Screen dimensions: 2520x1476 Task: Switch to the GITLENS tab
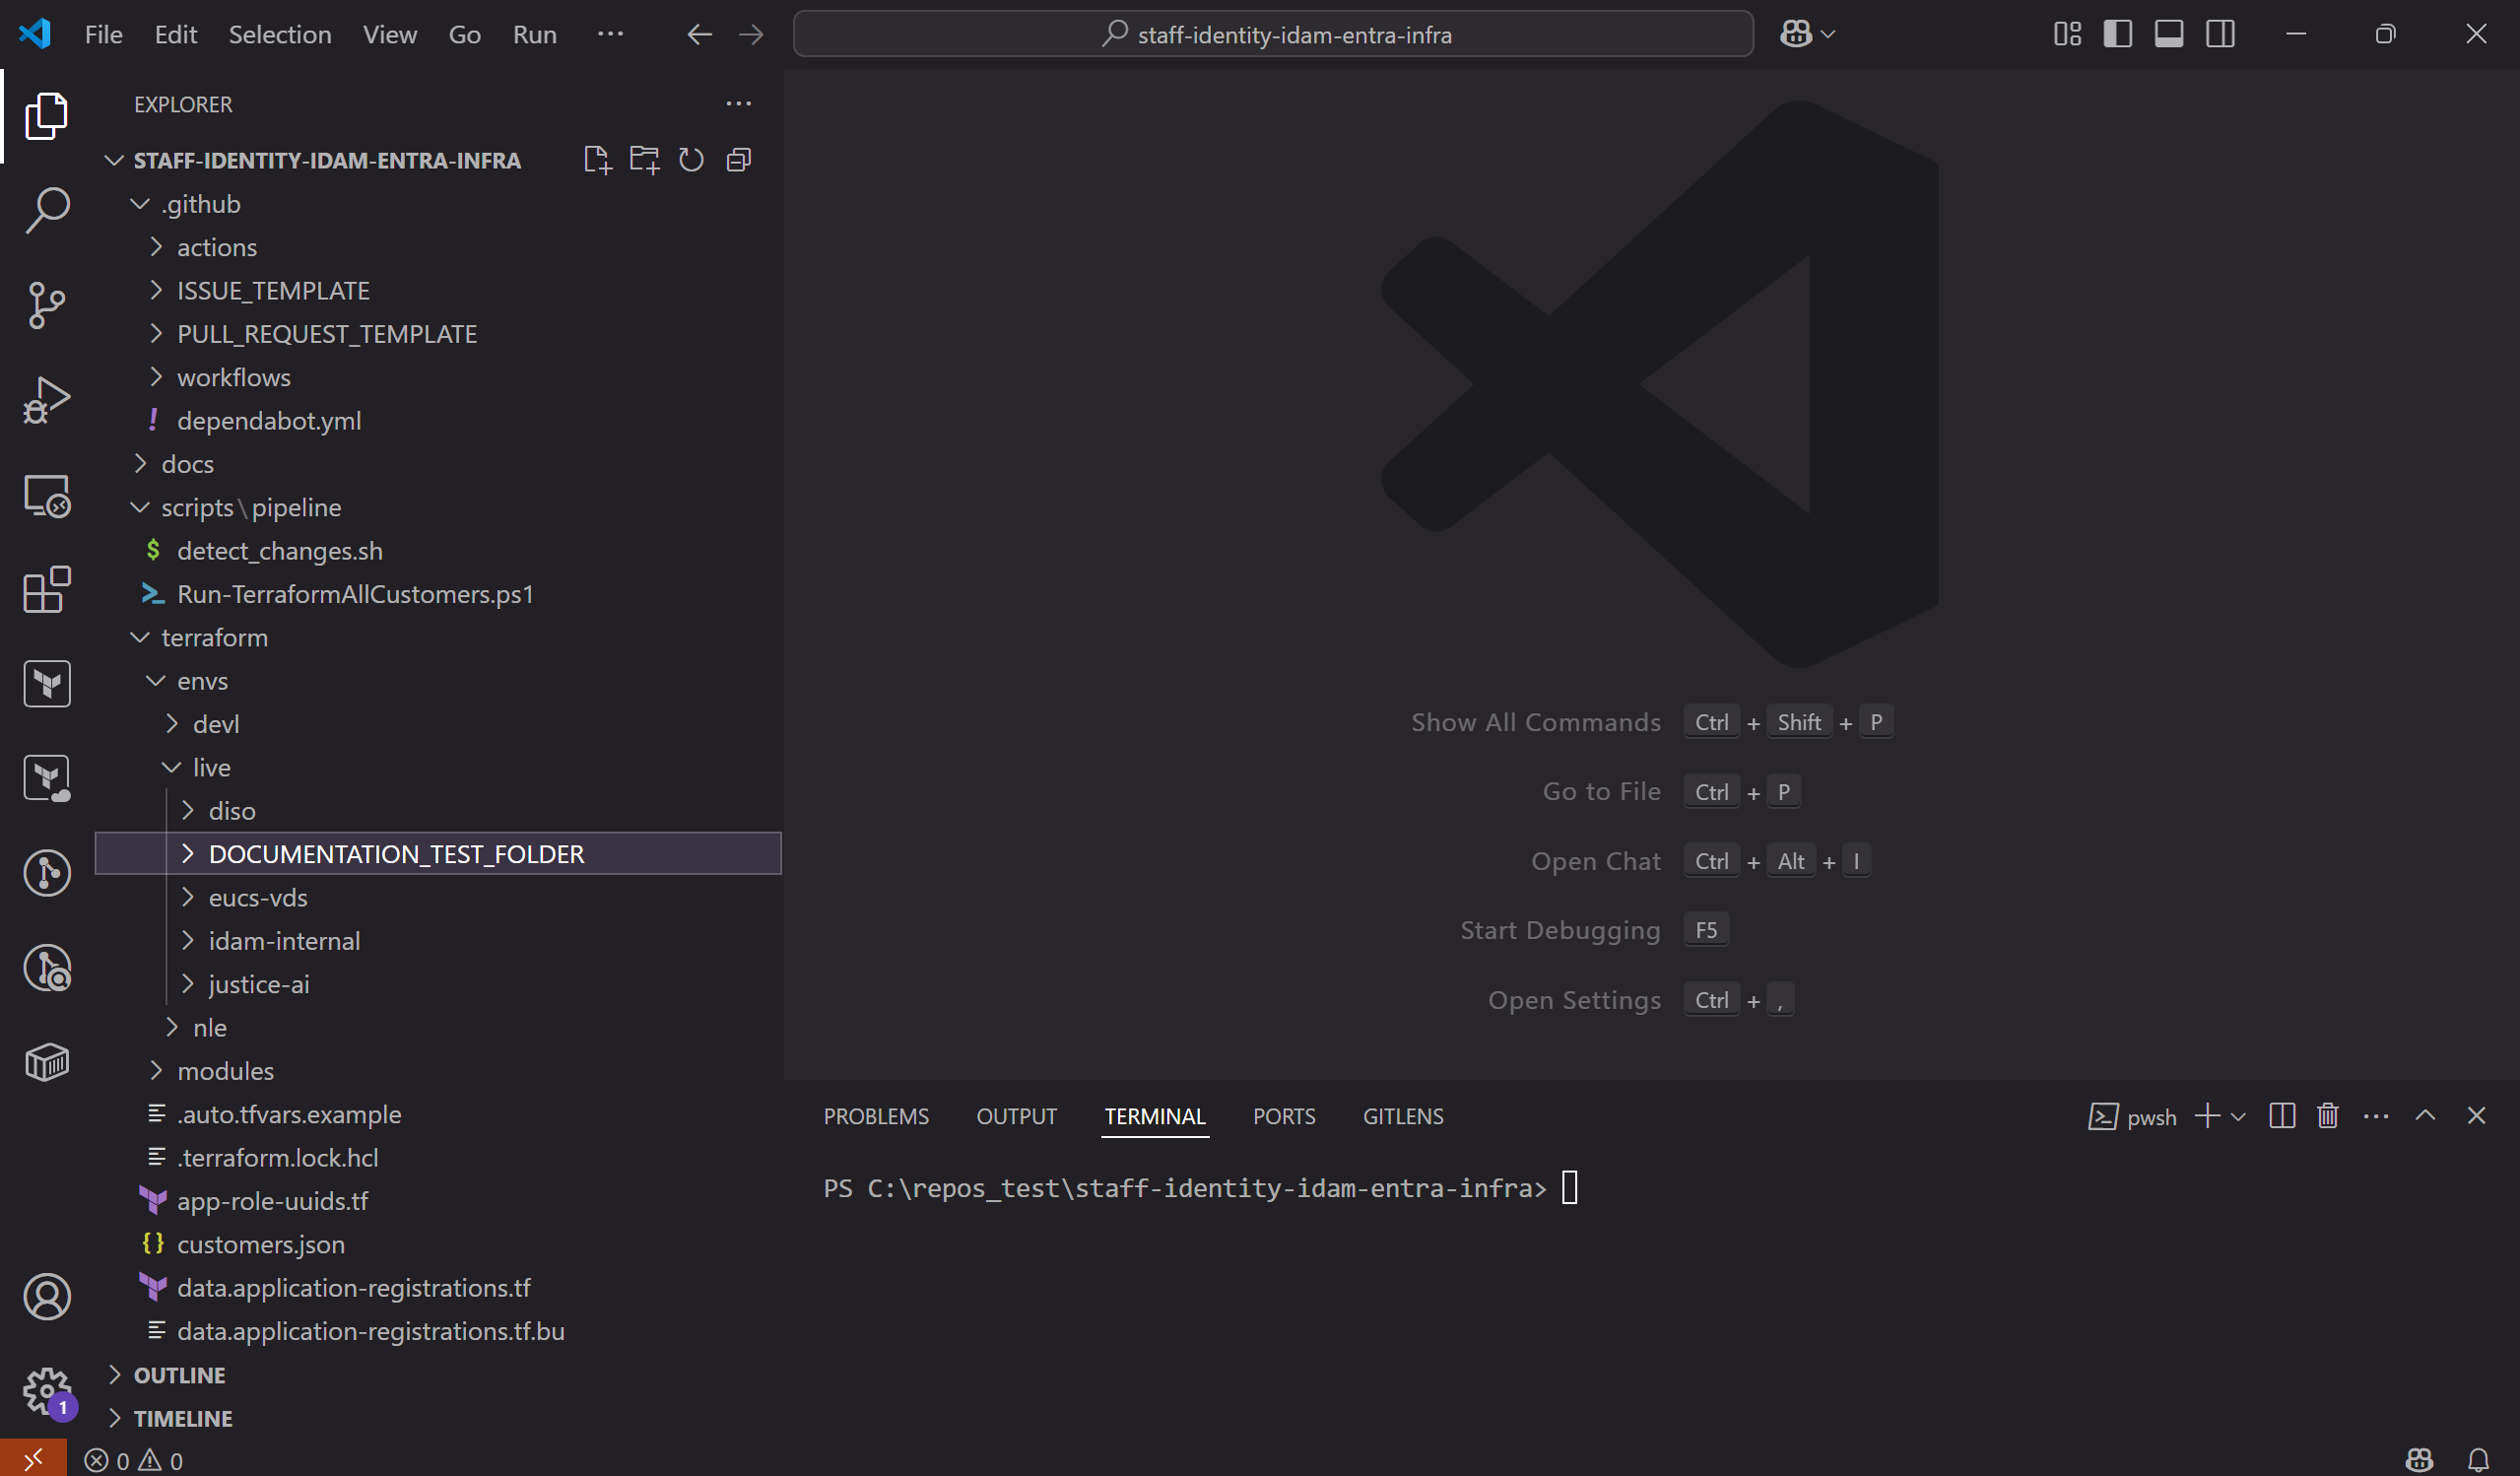(1403, 1116)
